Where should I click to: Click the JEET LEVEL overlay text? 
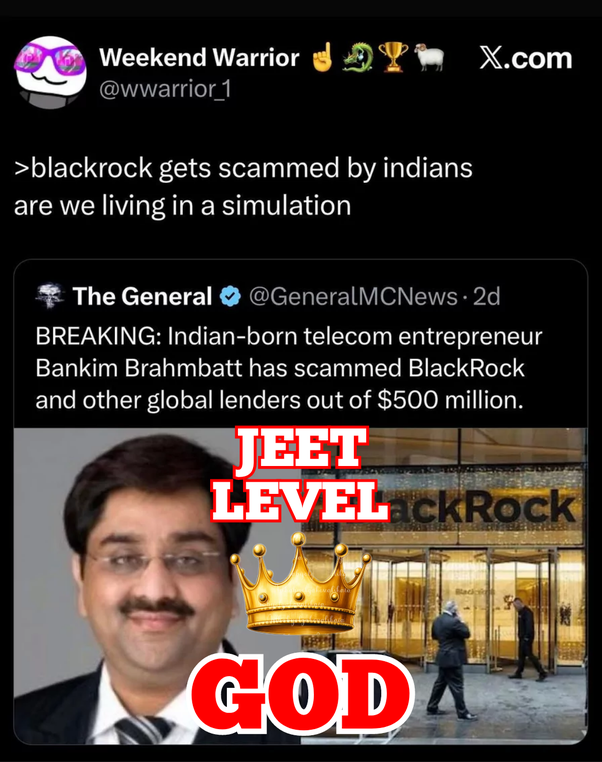coord(300,475)
